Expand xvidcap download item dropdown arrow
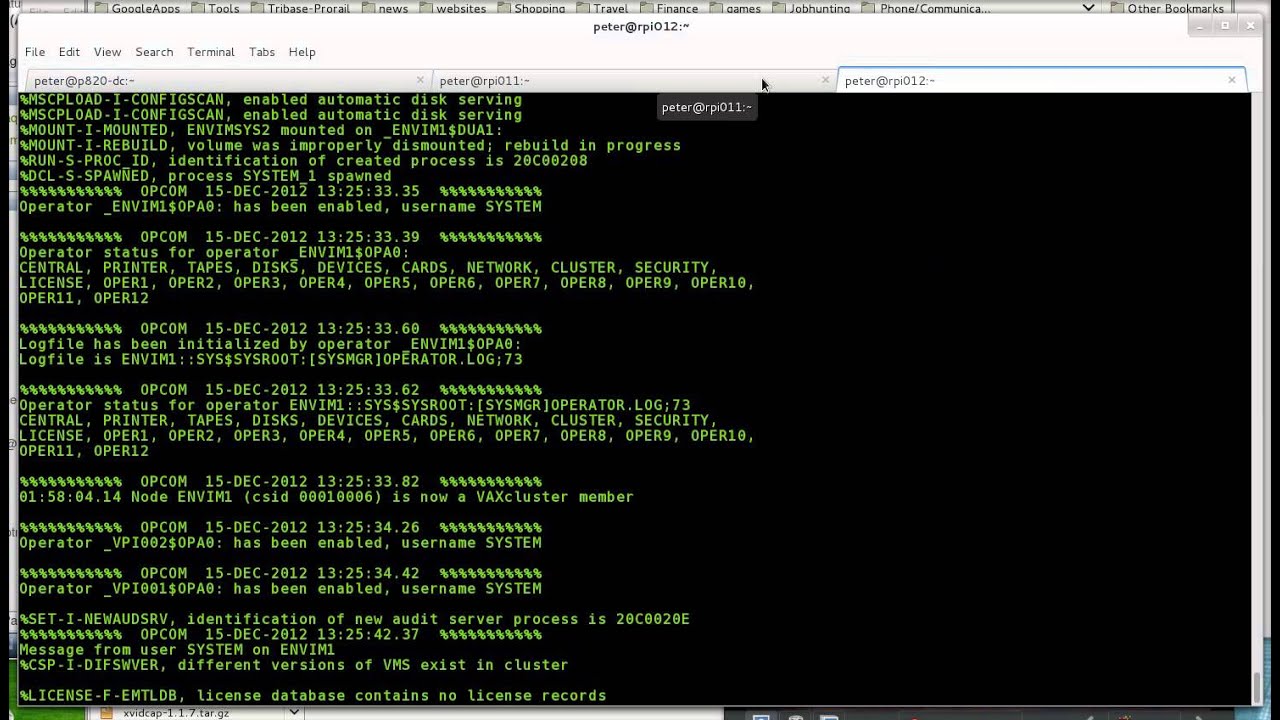The height and width of the screenshot is (720, 1280). pos(294,713)
